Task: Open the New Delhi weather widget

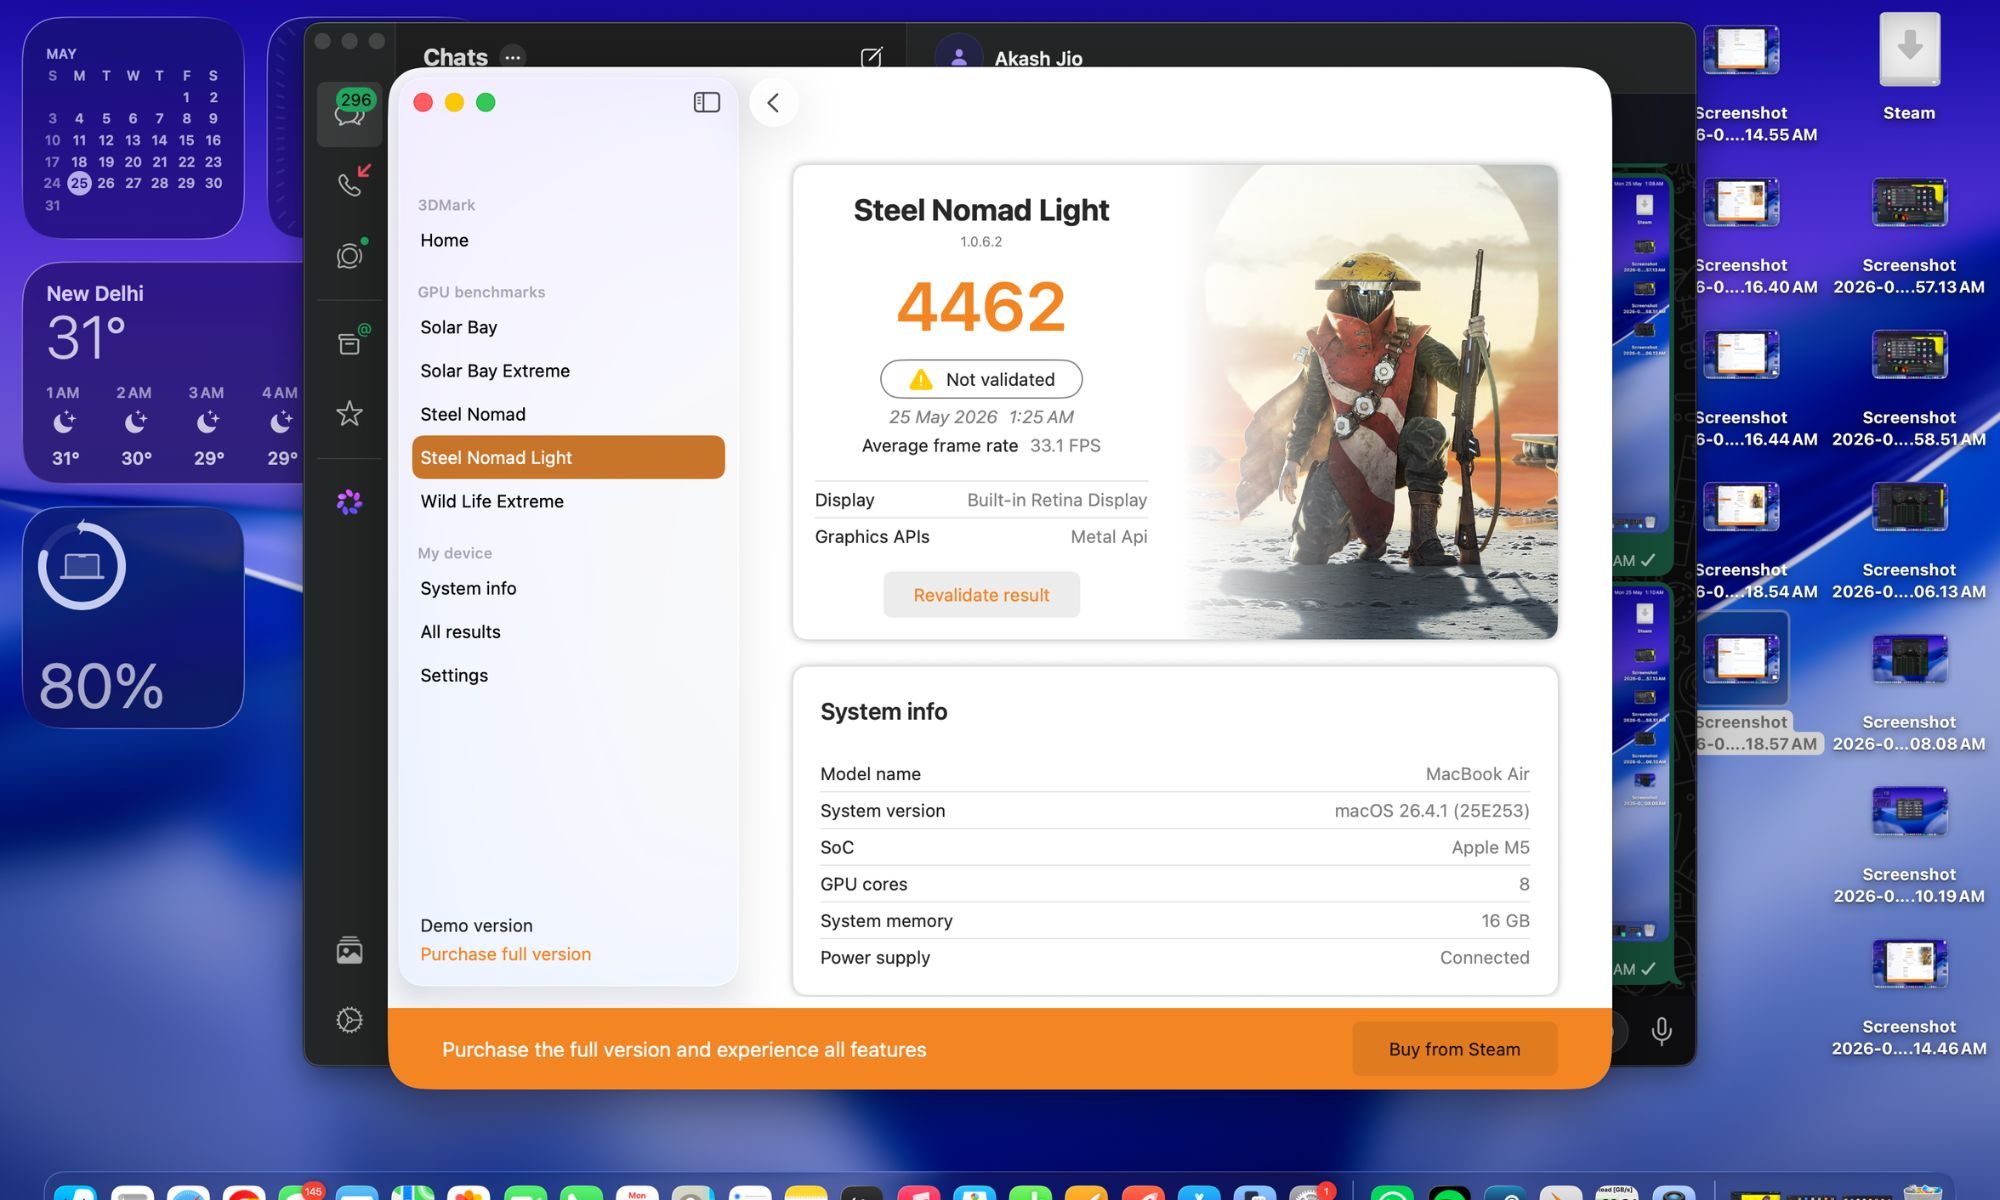Action: pos(163,373)
